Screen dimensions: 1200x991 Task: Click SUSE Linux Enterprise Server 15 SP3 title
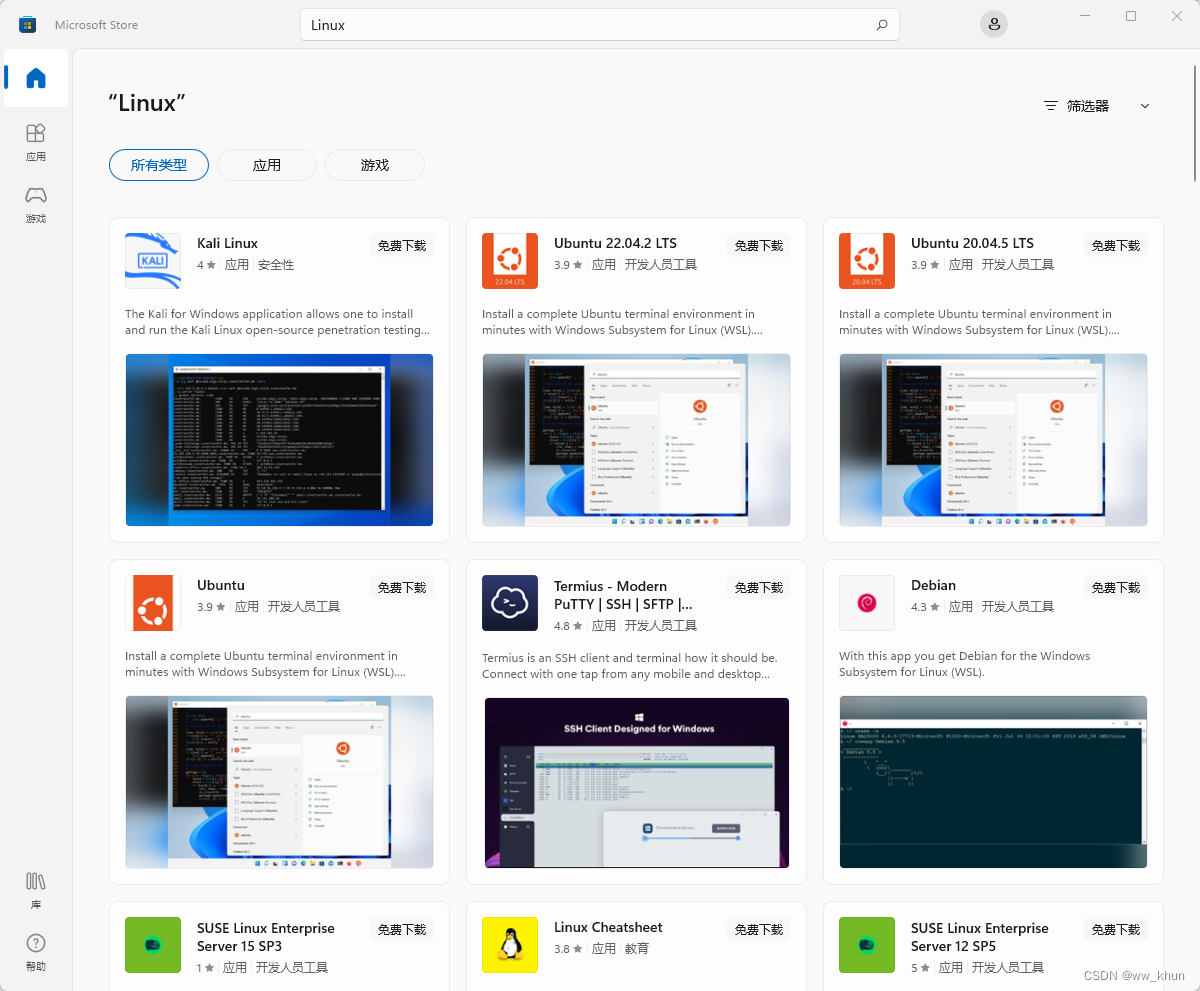(266, 937)
